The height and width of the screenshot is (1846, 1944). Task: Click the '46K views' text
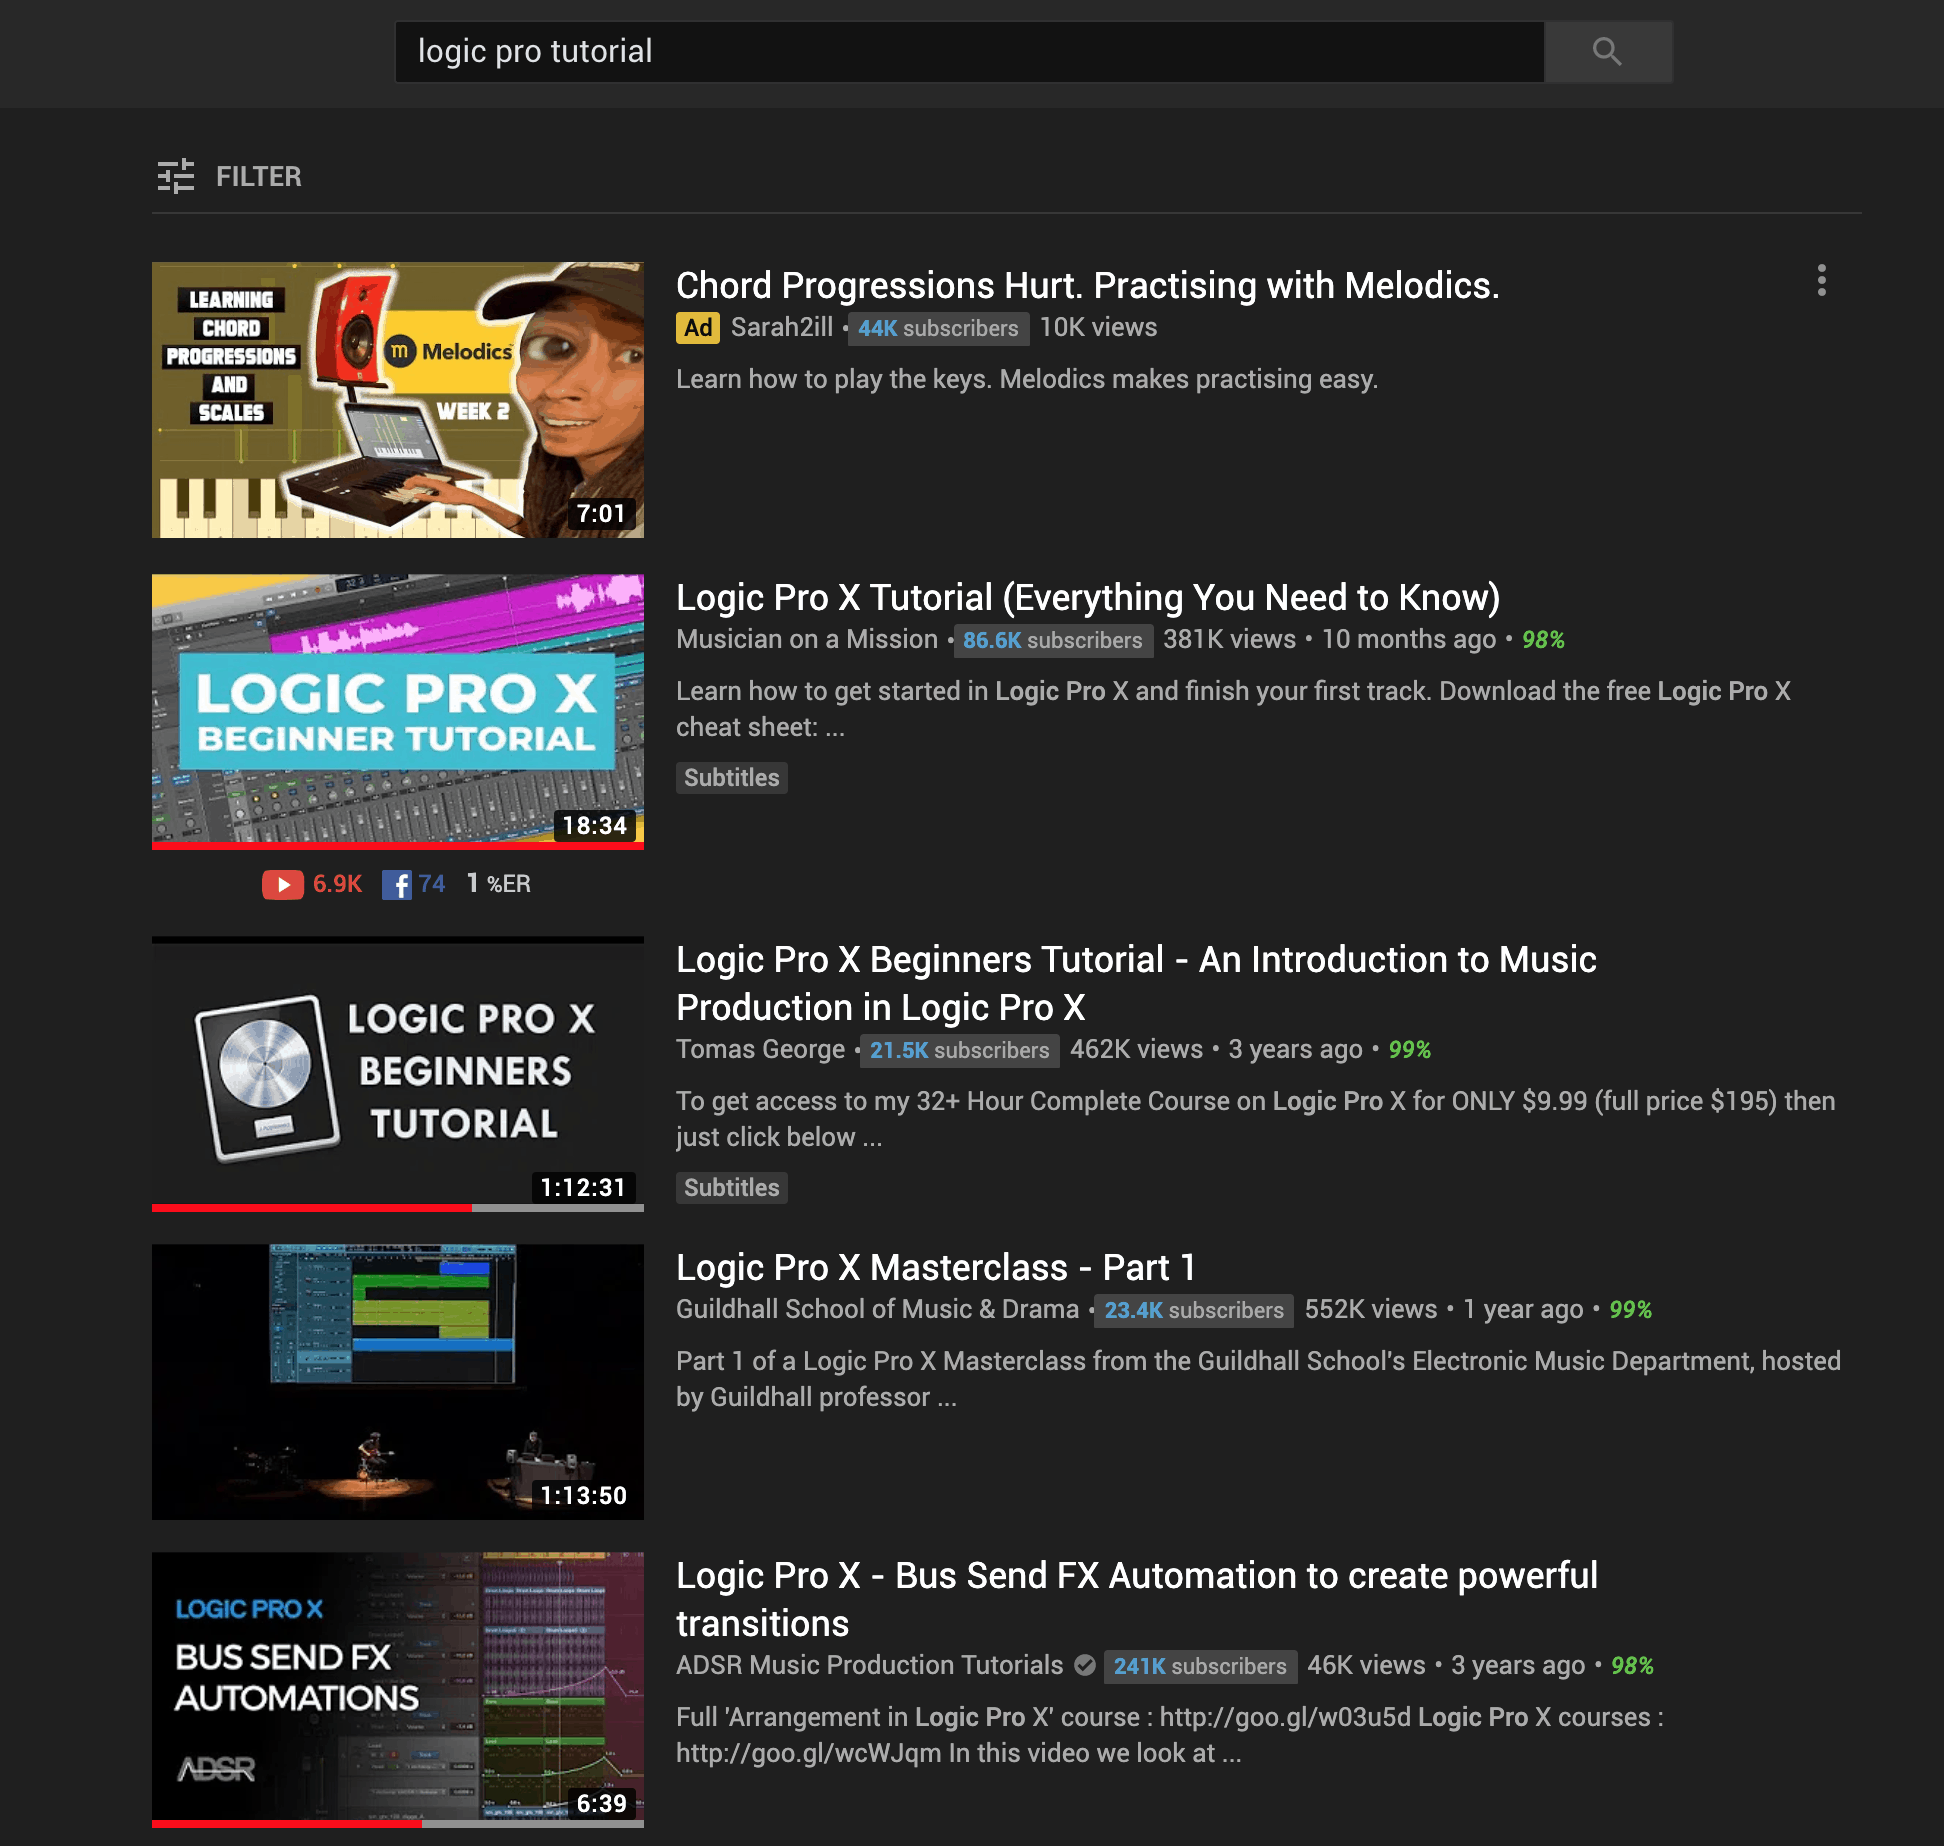point(1366,1665)
